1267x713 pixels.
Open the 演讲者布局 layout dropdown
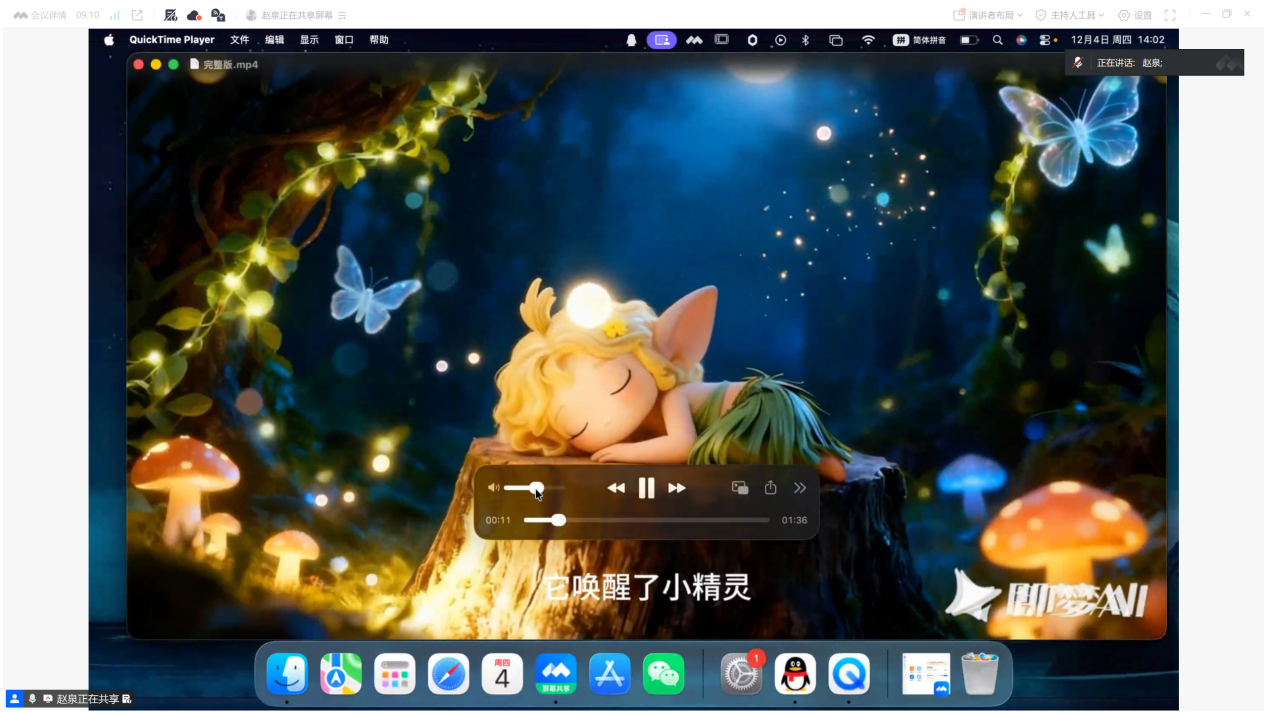(988, 15)
